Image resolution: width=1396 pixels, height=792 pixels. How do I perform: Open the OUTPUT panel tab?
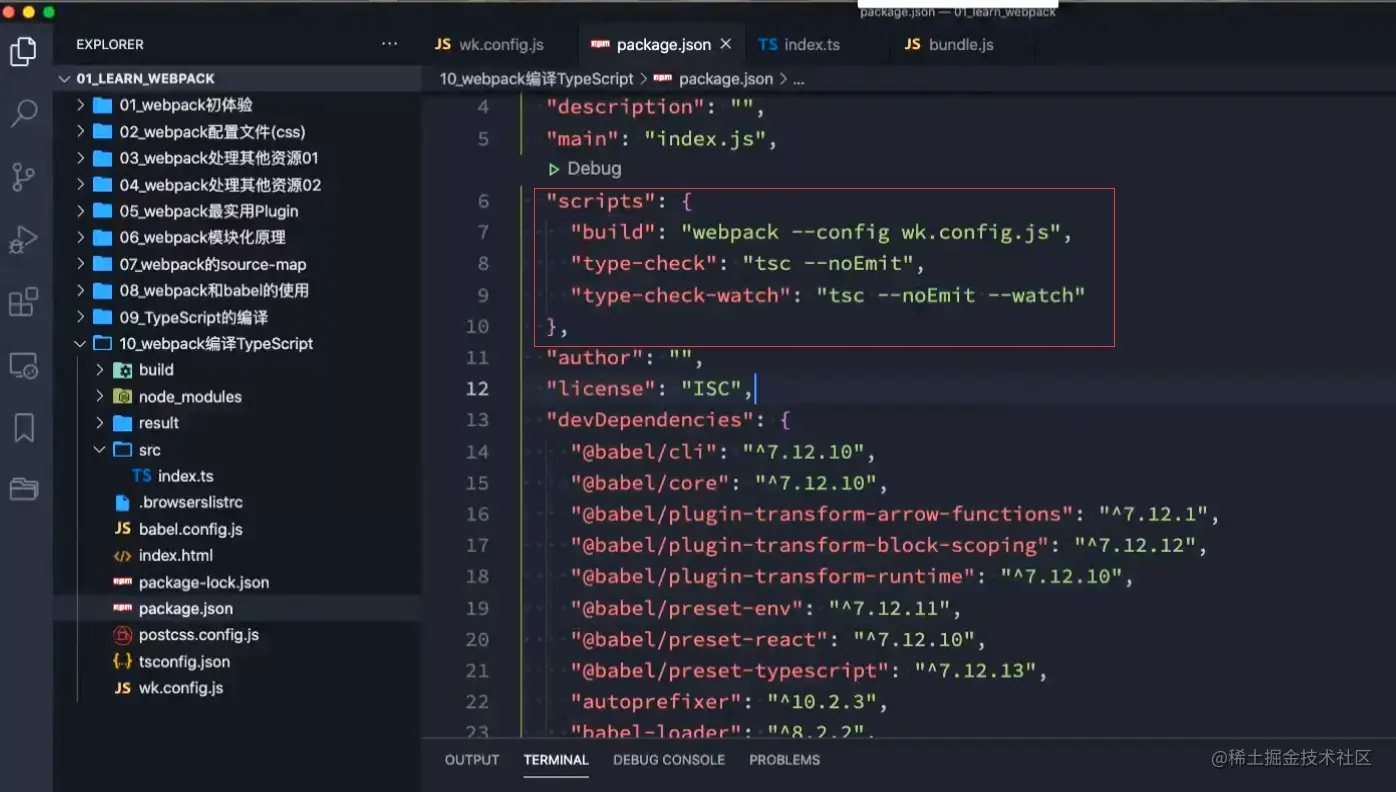[x=472, y=760]
